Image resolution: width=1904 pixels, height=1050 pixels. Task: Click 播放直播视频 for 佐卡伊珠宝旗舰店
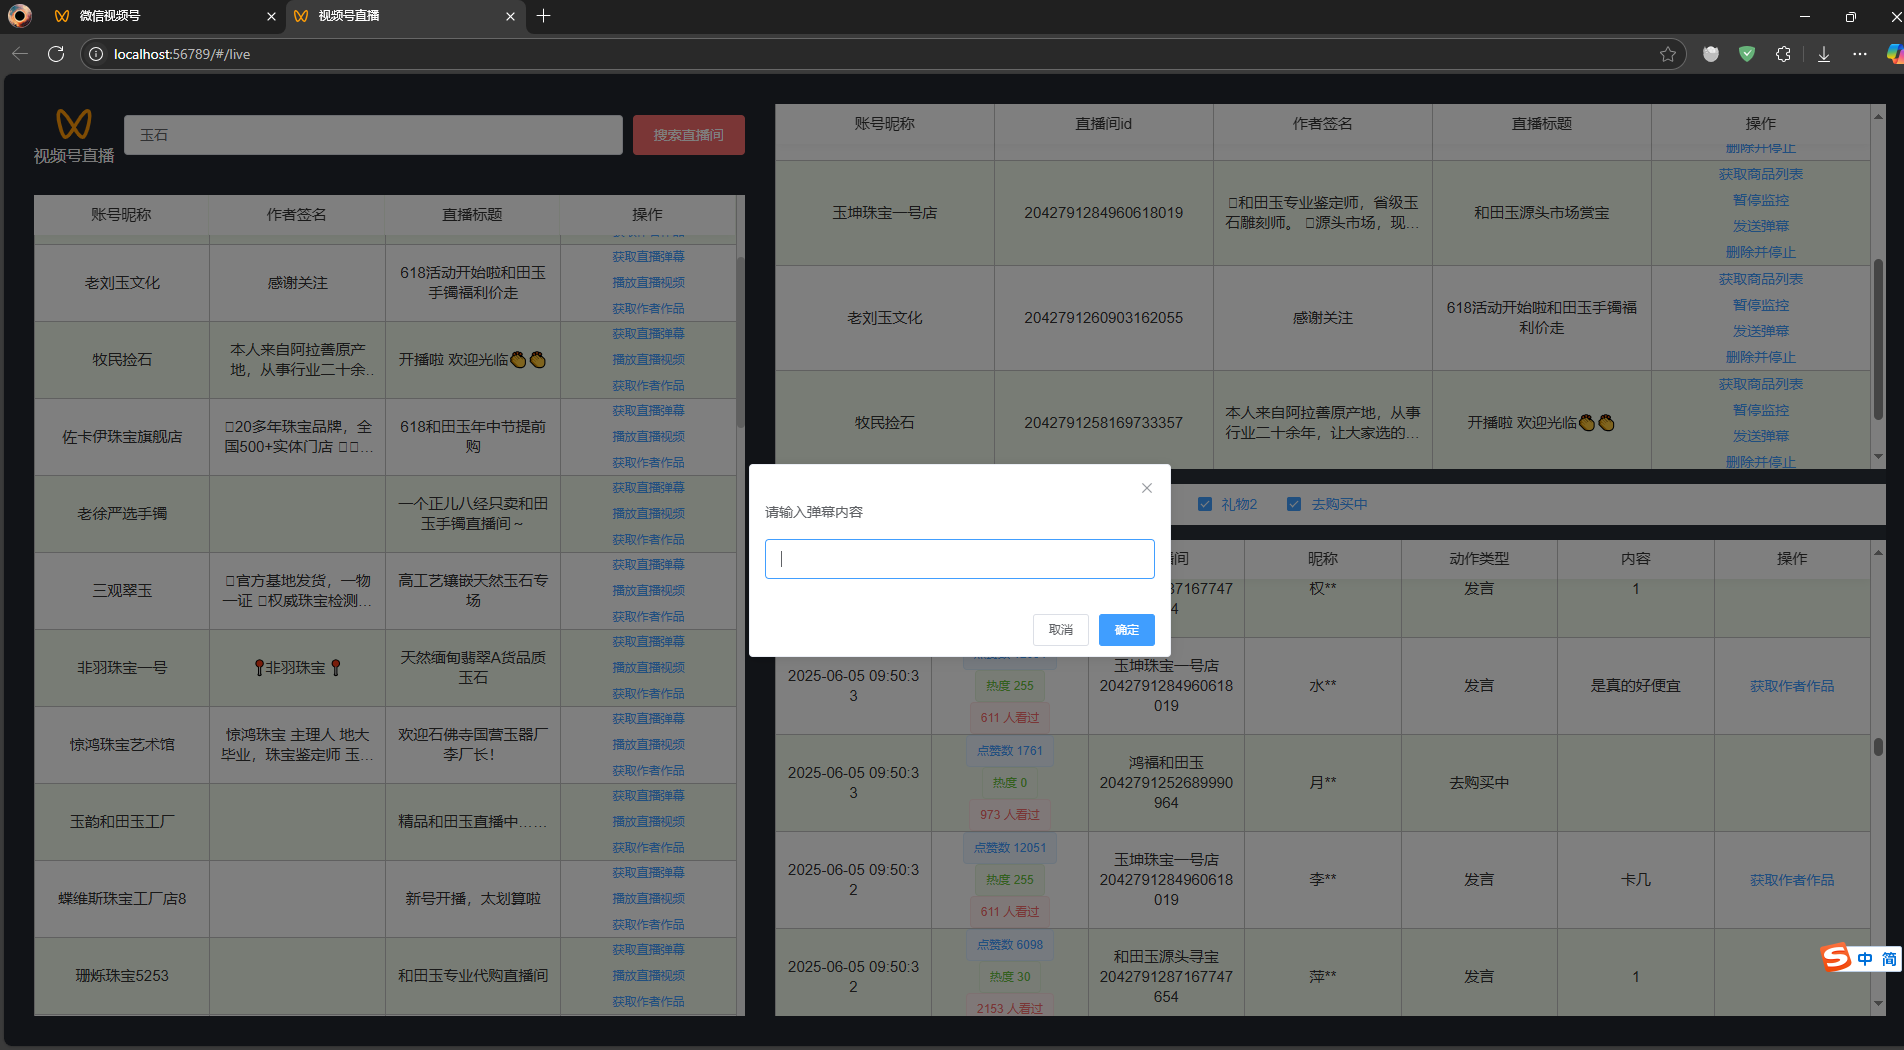click(648, 437)
